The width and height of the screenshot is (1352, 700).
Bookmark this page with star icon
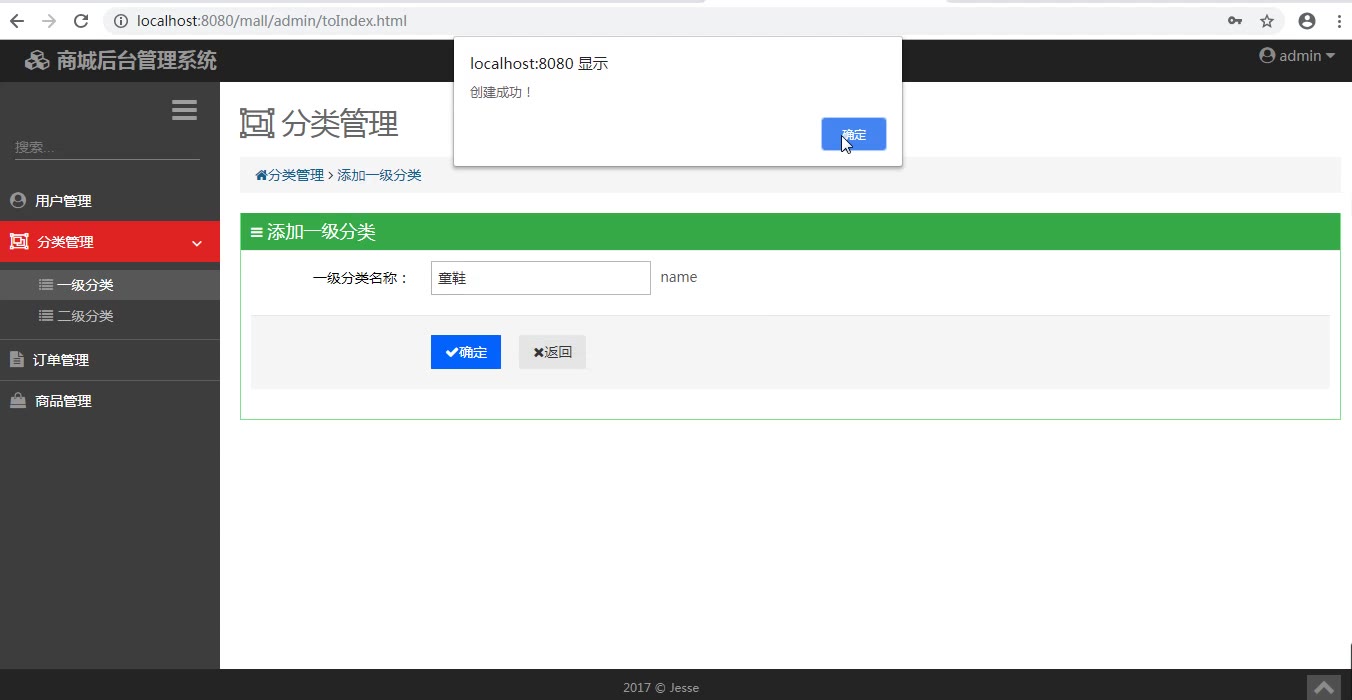click(x=1267, y=21)
